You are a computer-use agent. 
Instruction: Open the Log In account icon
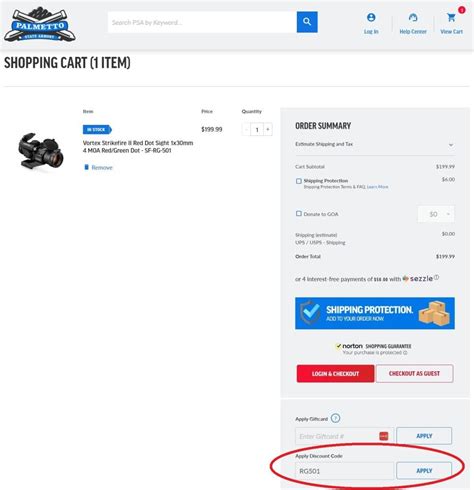click(x=371, y=18)
